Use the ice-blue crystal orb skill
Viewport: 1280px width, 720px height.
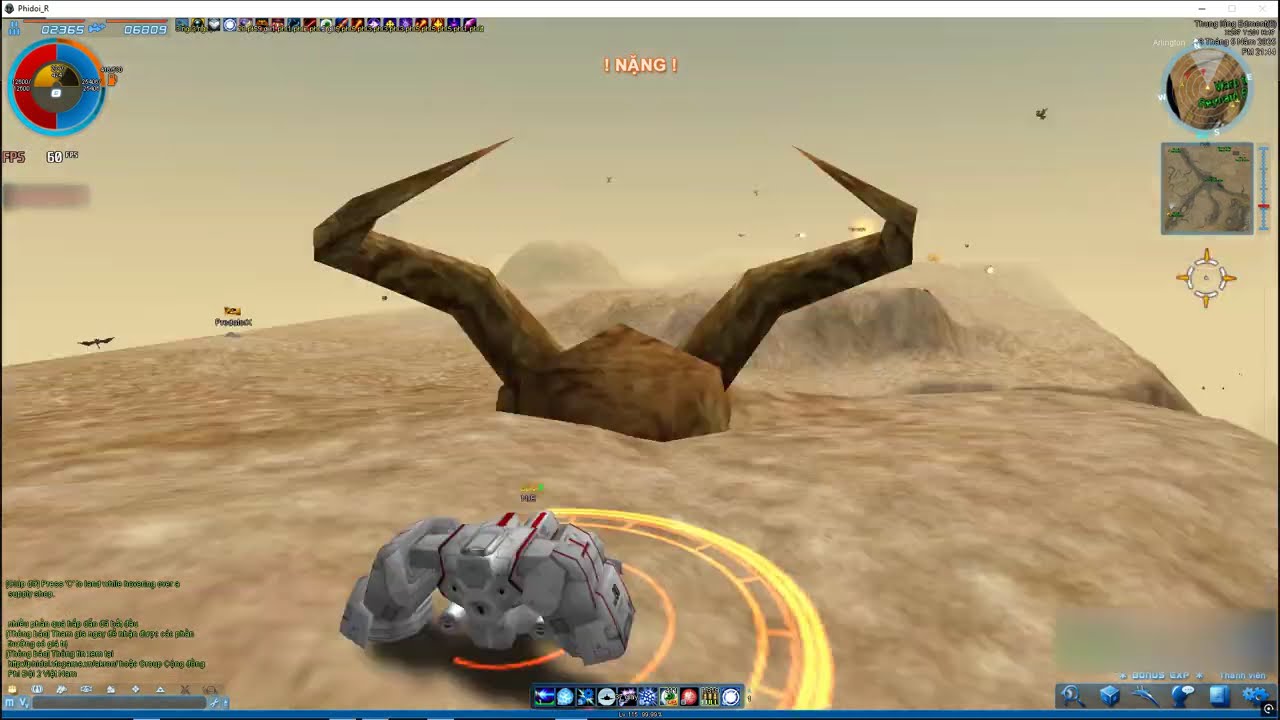click(565, 697)
